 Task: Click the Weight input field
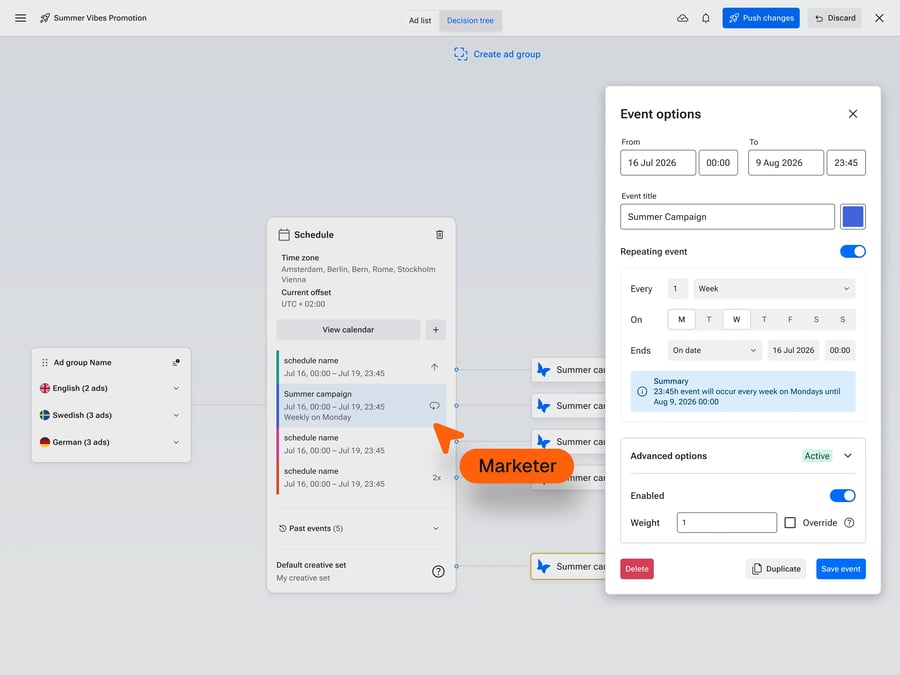point(725,522)
